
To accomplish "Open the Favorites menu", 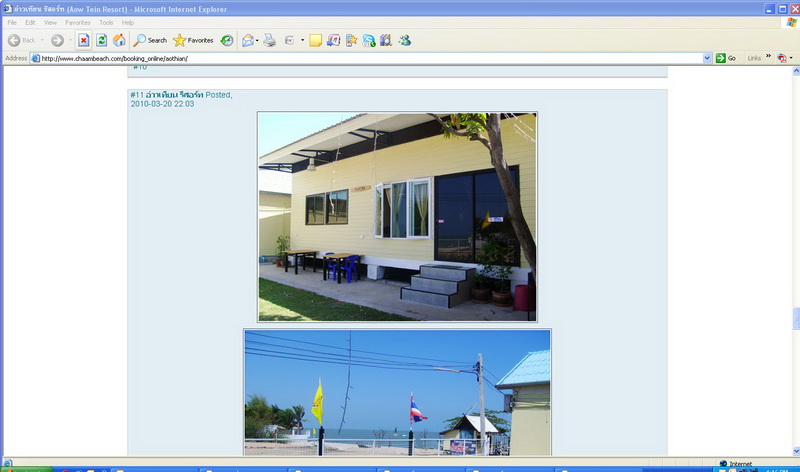I will [78, 22].
